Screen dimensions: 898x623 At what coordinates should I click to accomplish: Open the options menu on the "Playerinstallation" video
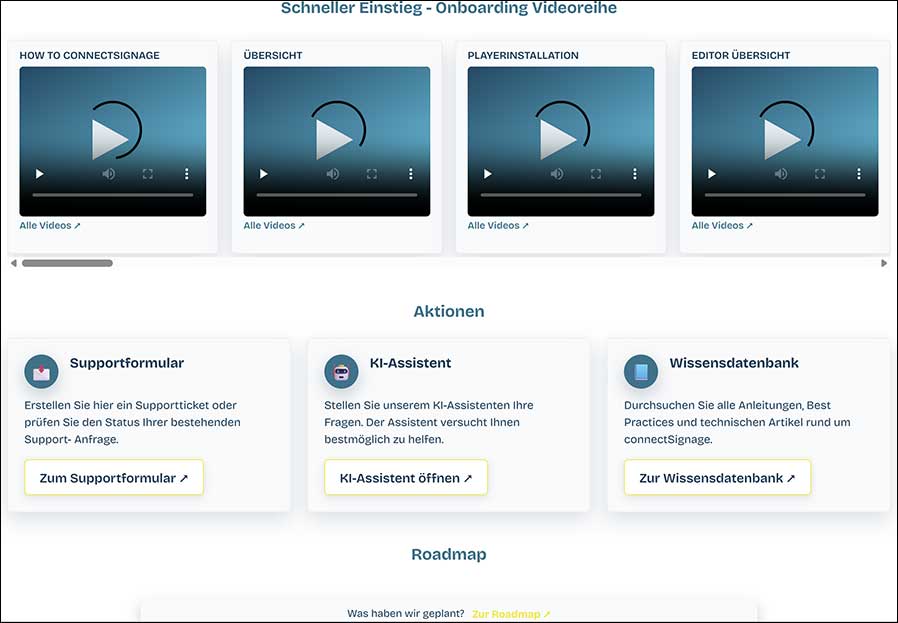(634, 173)
